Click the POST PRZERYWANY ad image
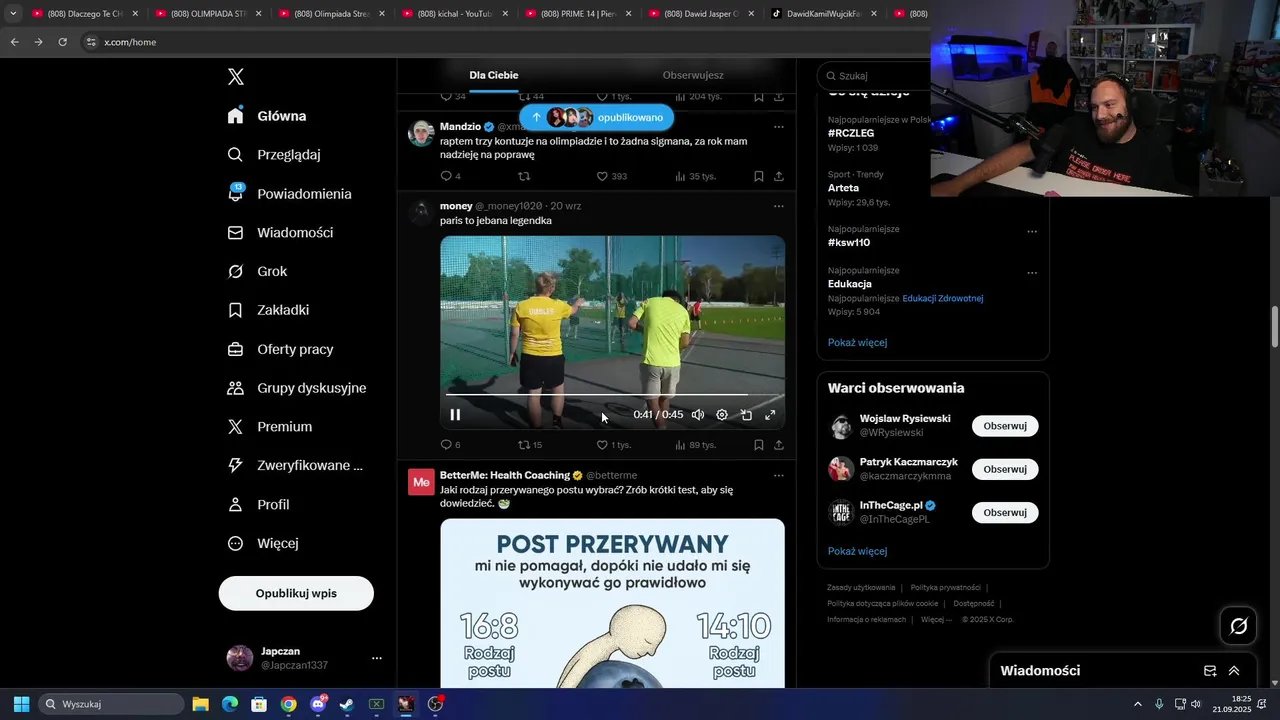This screenshot has width=1280, height=720. click(x=612, y=603)
